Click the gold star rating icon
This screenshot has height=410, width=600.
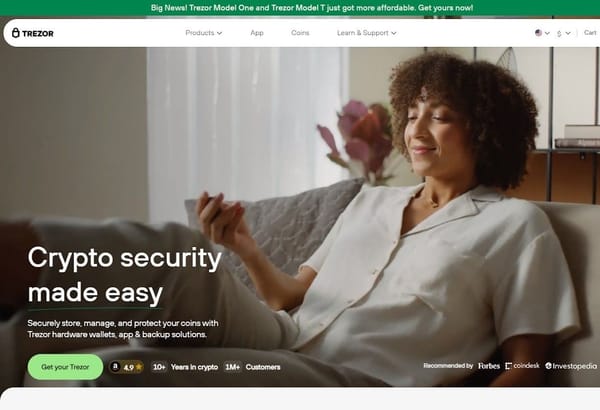coord(139,367)
